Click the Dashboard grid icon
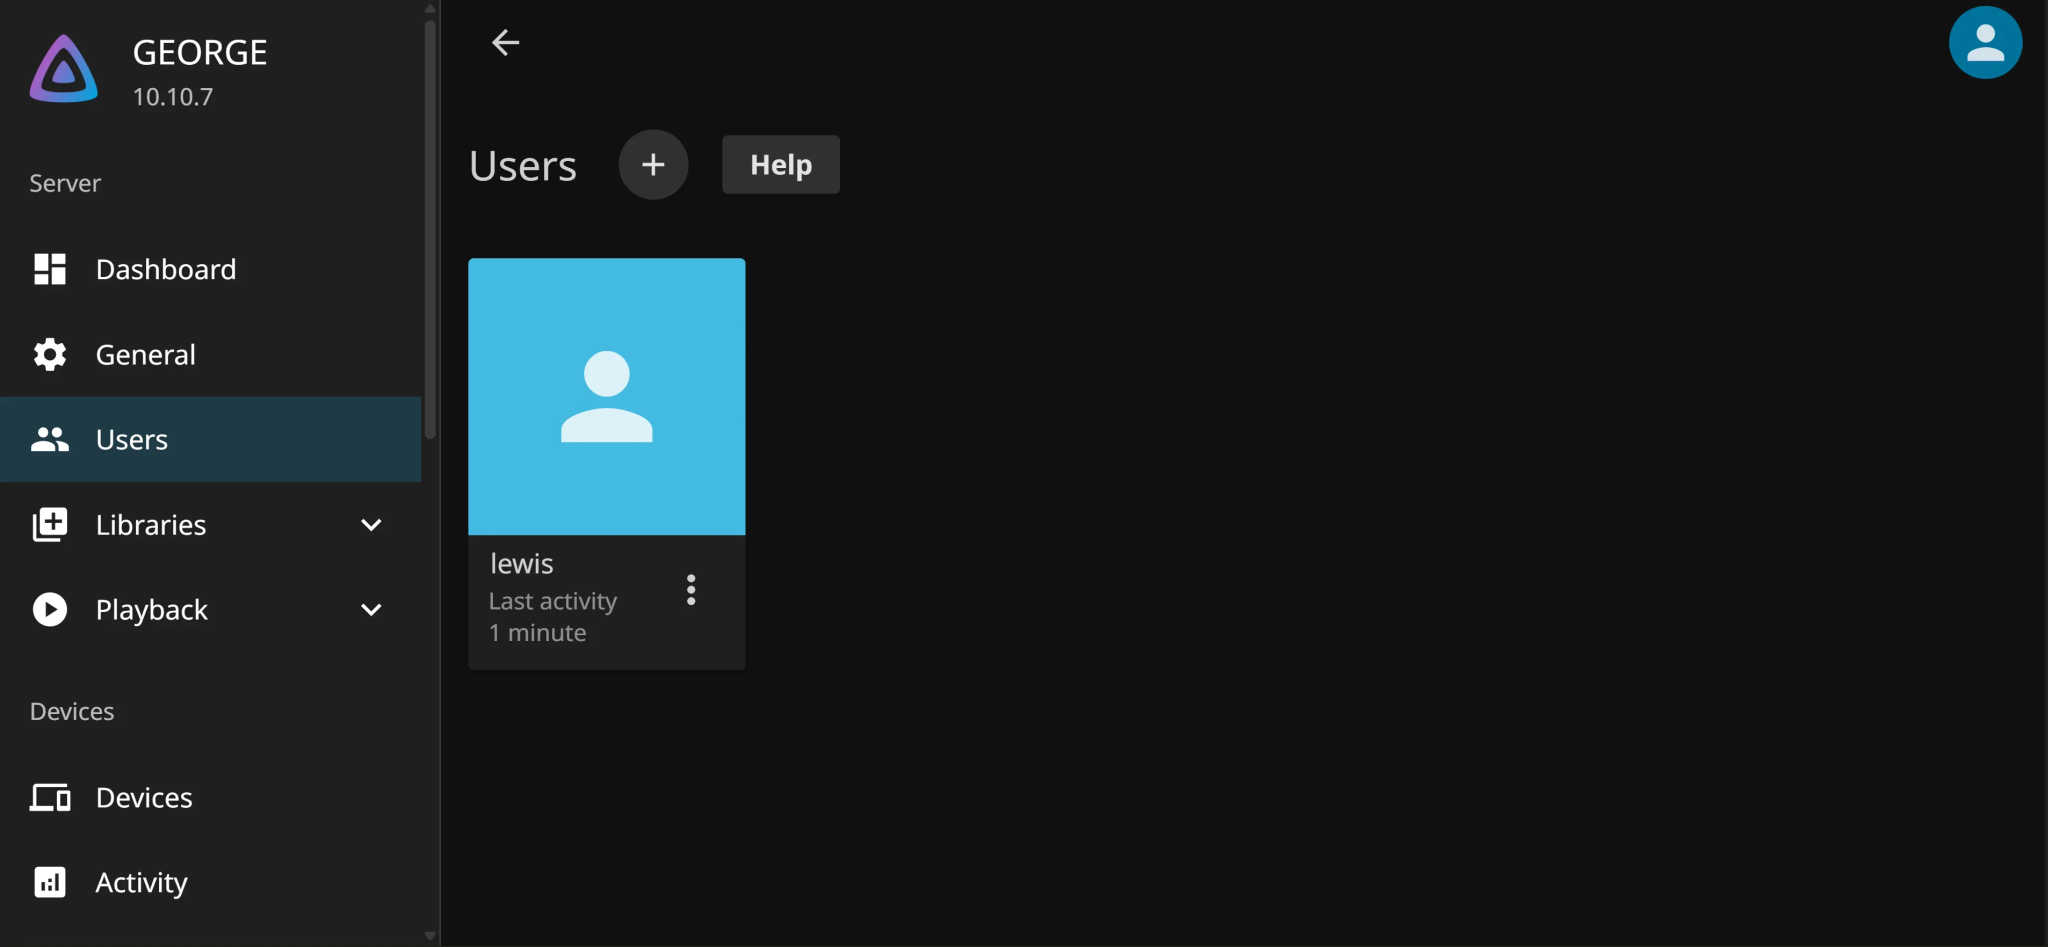 50,269
